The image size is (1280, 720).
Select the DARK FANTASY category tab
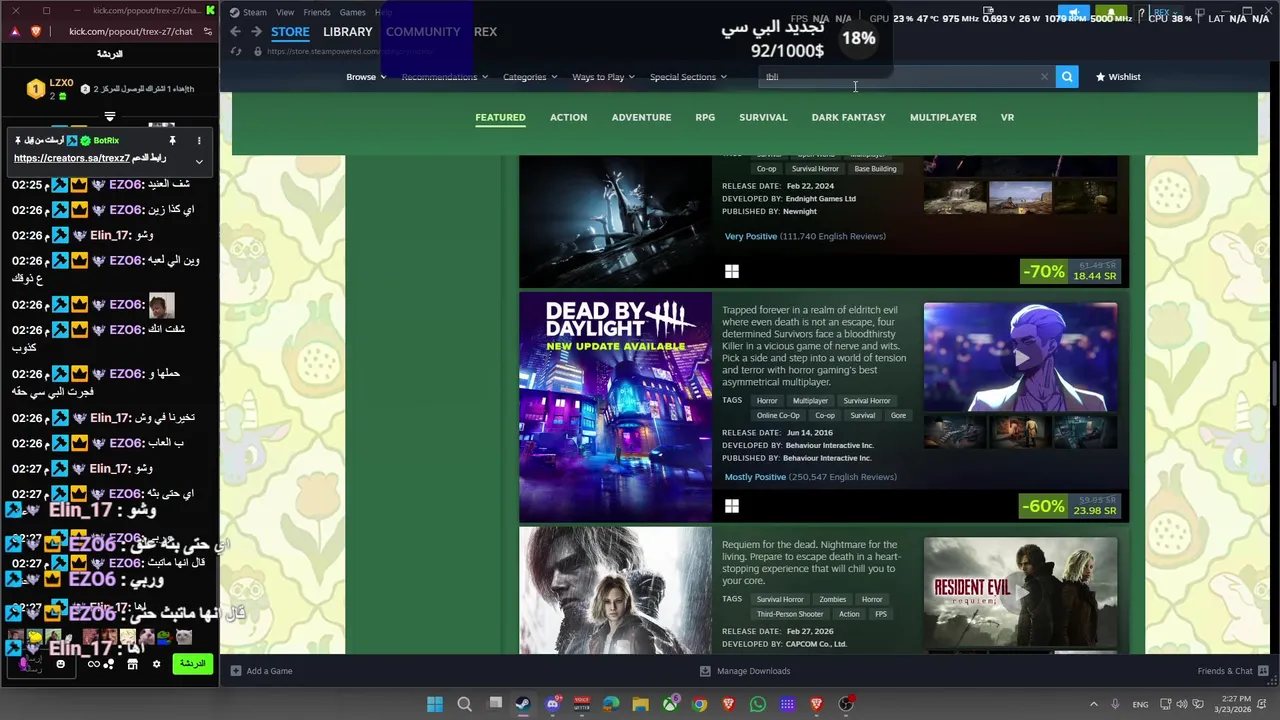pyautogui.click(x=848, y=117)
